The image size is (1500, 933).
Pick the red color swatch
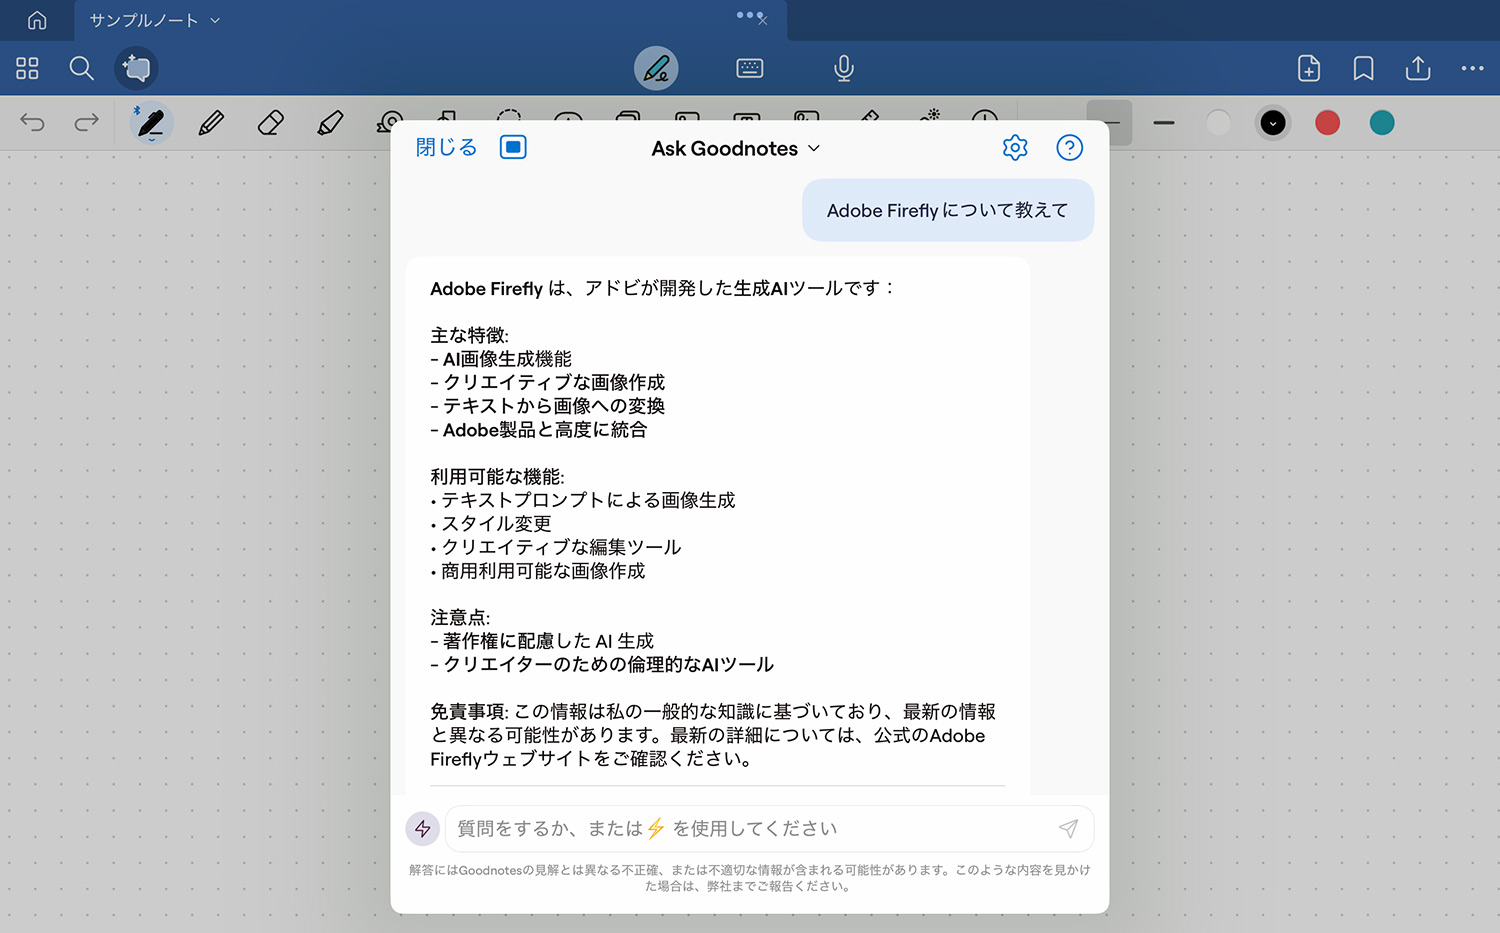click(x=1327, y=123)
